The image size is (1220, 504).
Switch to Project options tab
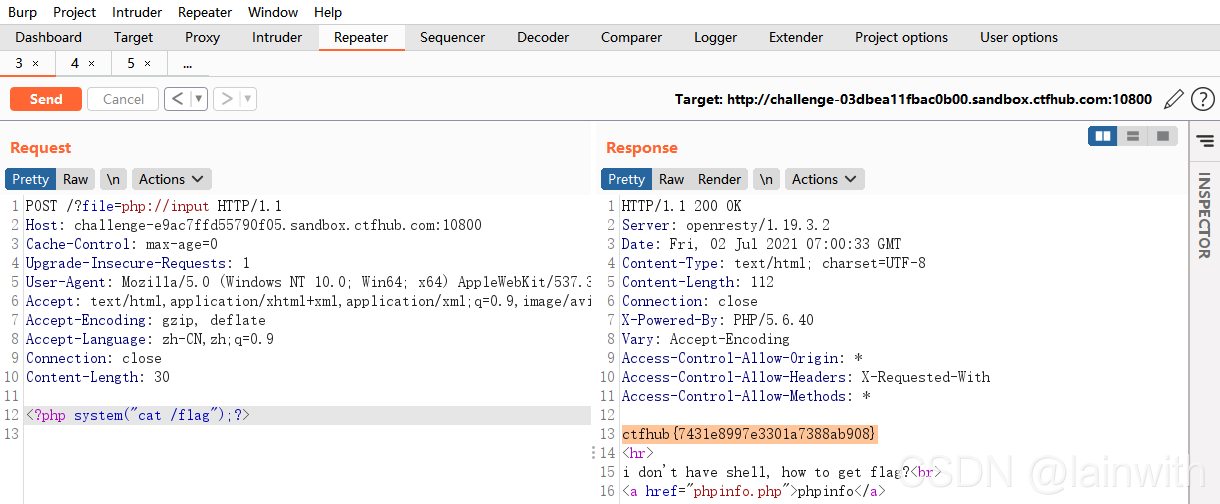pos(901,37)
